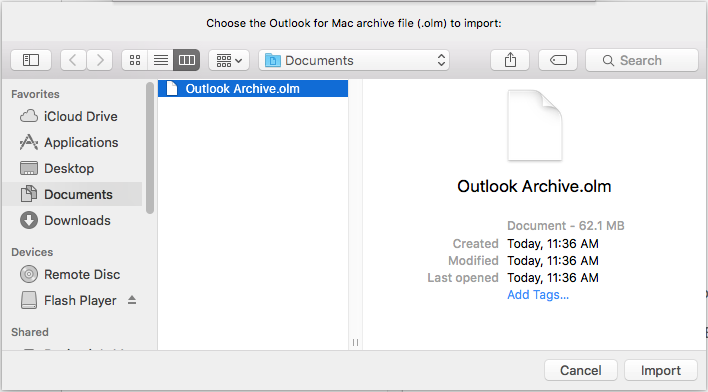Click the Last opened date value
The width and height of the screenshot is (708, 392).
point(553,278)
